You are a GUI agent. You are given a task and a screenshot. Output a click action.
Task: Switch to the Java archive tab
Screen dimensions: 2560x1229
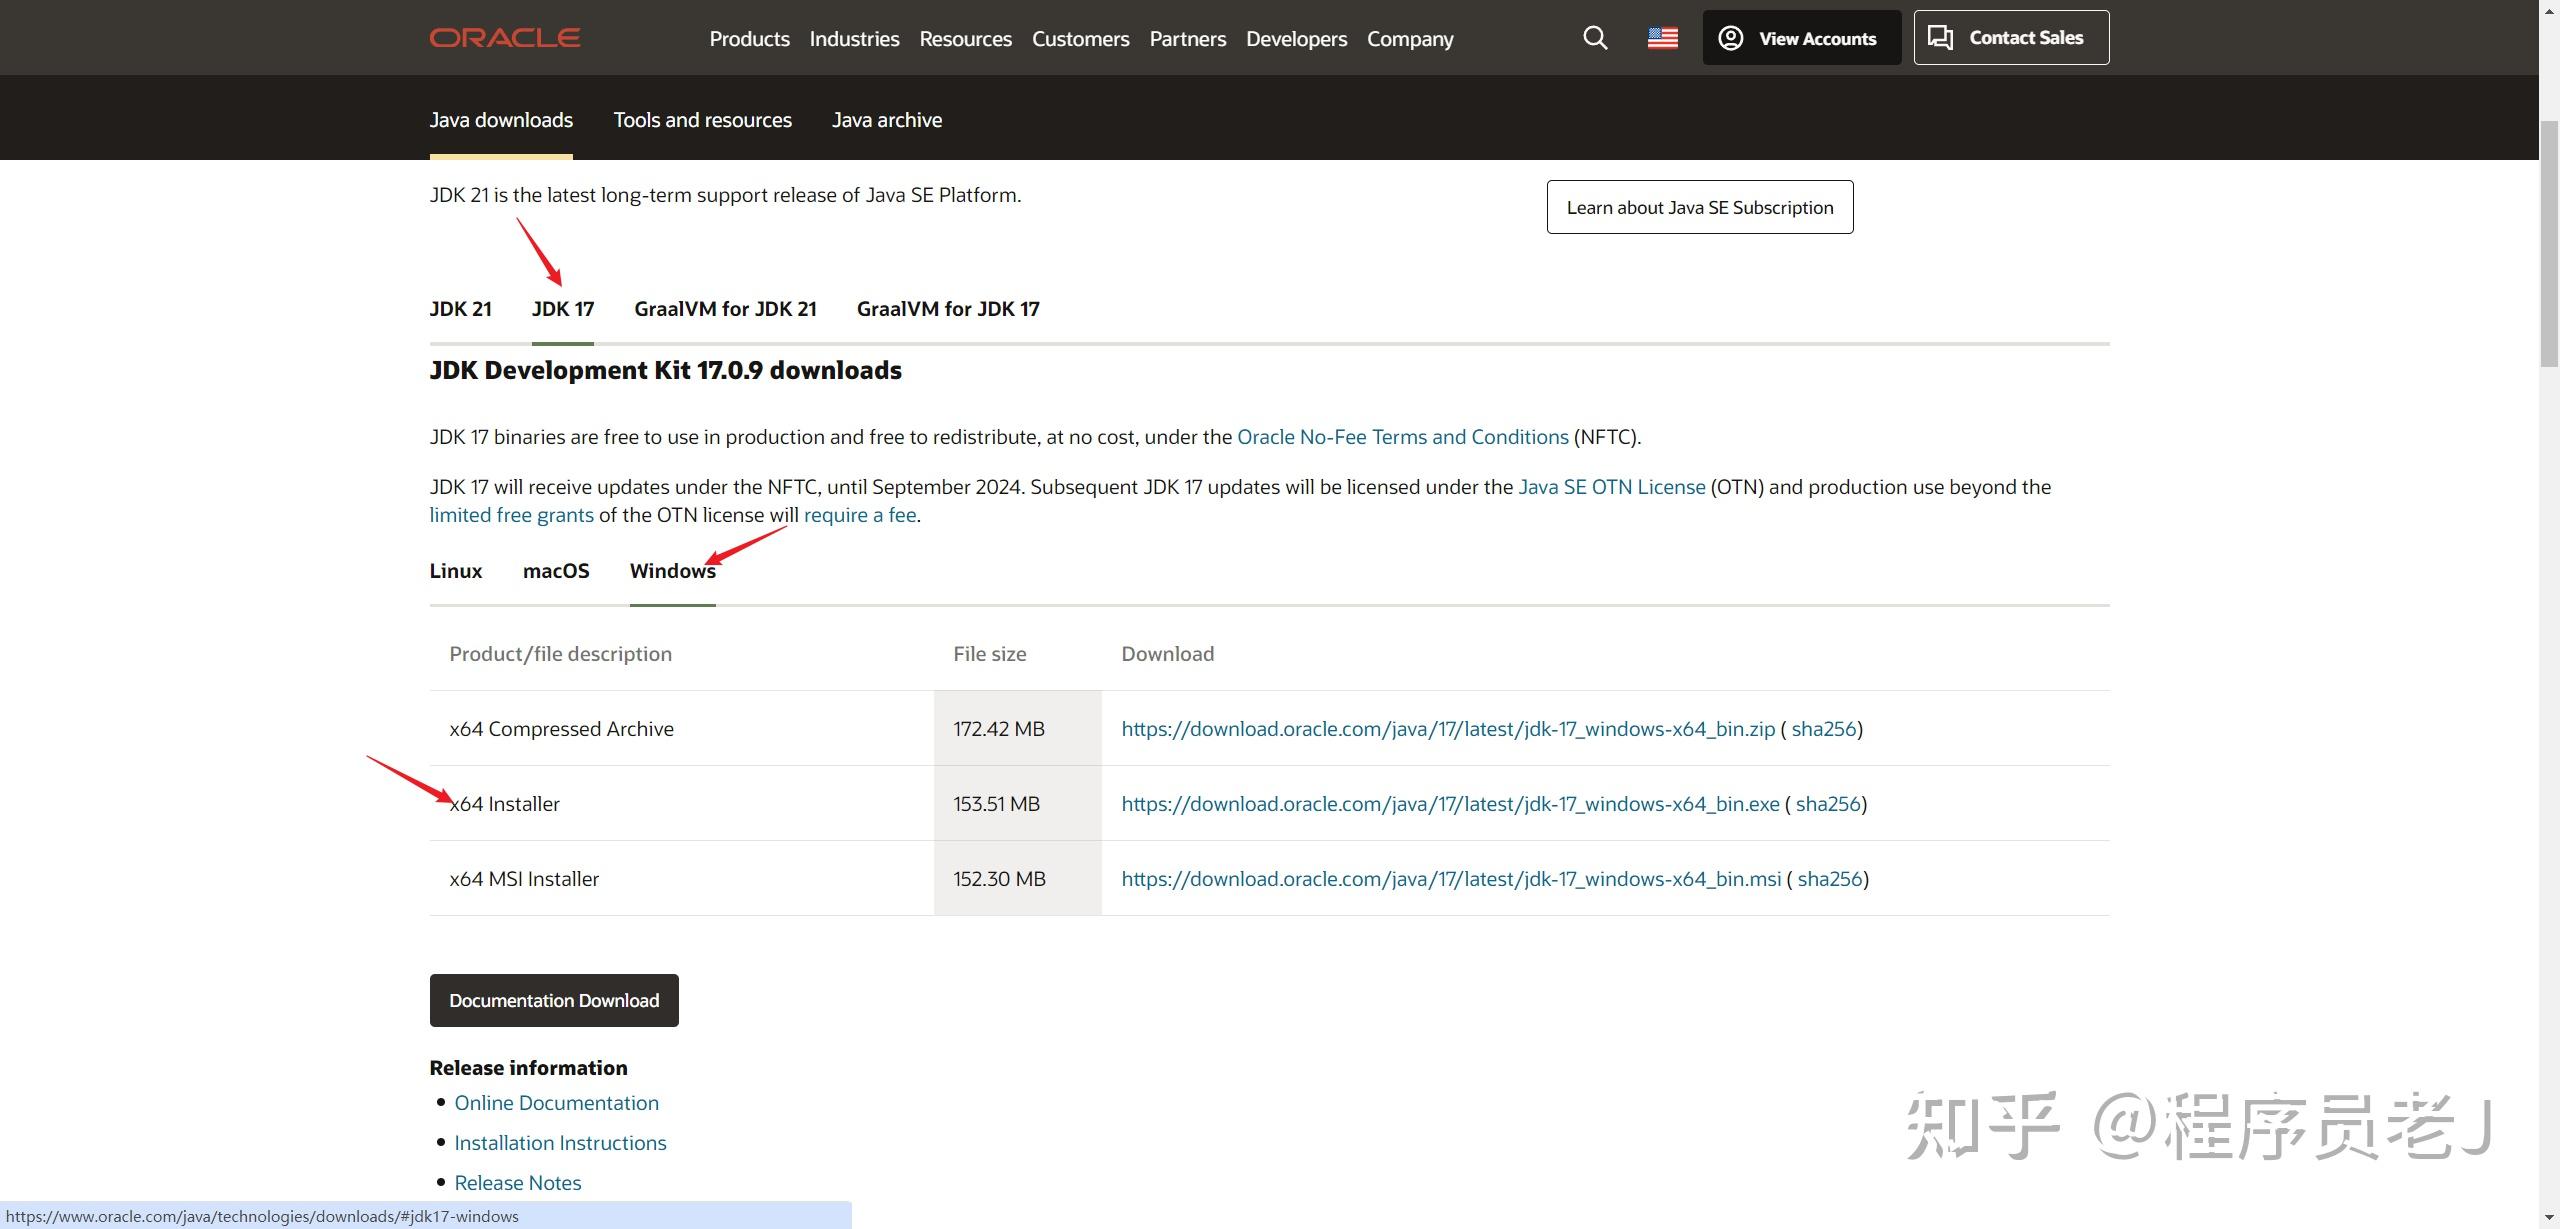pos(886,120)
